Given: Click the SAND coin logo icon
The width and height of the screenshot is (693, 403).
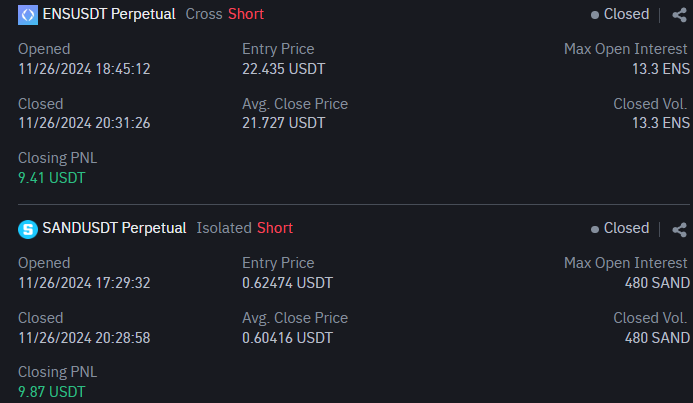Looking at the screenshot, I should [x=28, y=229].
